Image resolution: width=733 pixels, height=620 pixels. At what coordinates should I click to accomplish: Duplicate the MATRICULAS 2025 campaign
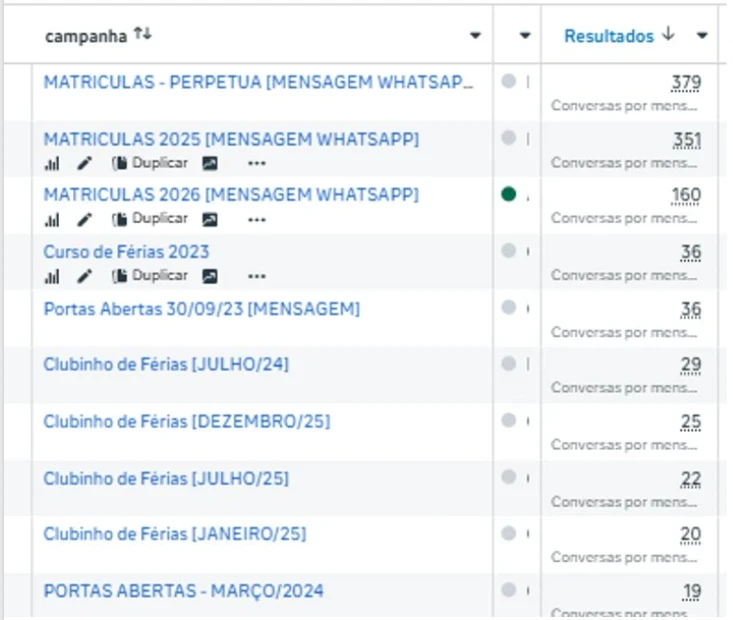[x=151, y=163]
